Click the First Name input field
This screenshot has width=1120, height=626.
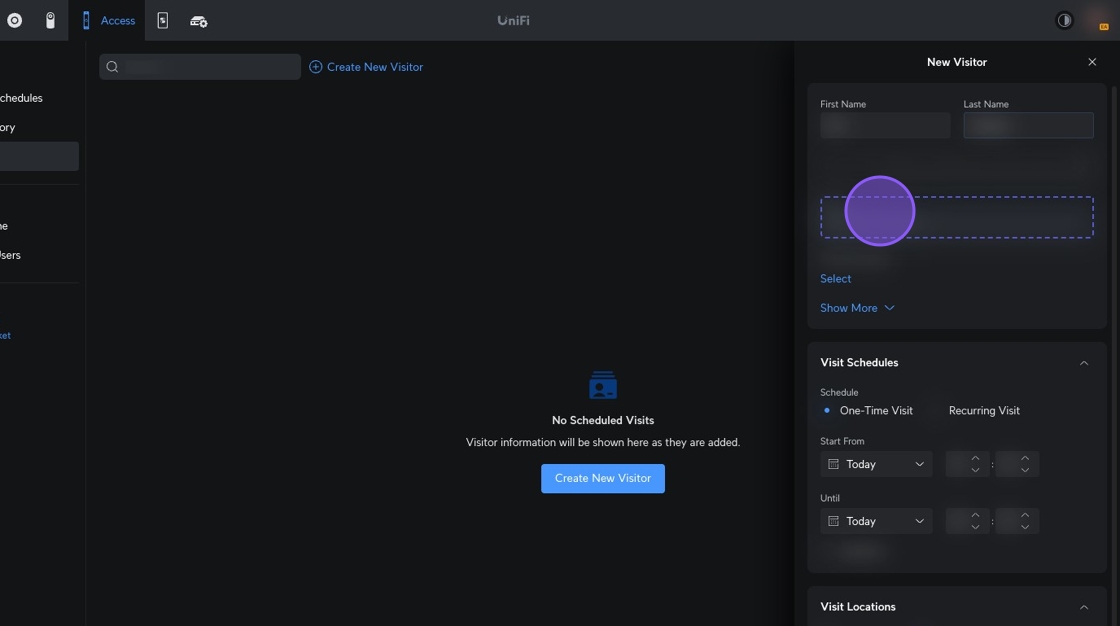point(885,126)
